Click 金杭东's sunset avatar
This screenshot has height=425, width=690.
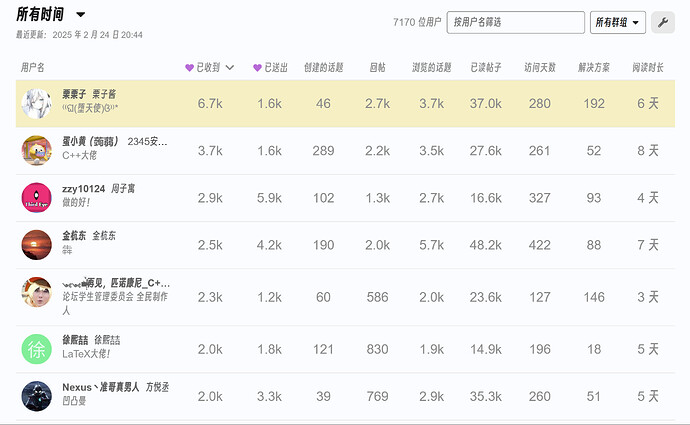tap(37, 245)
